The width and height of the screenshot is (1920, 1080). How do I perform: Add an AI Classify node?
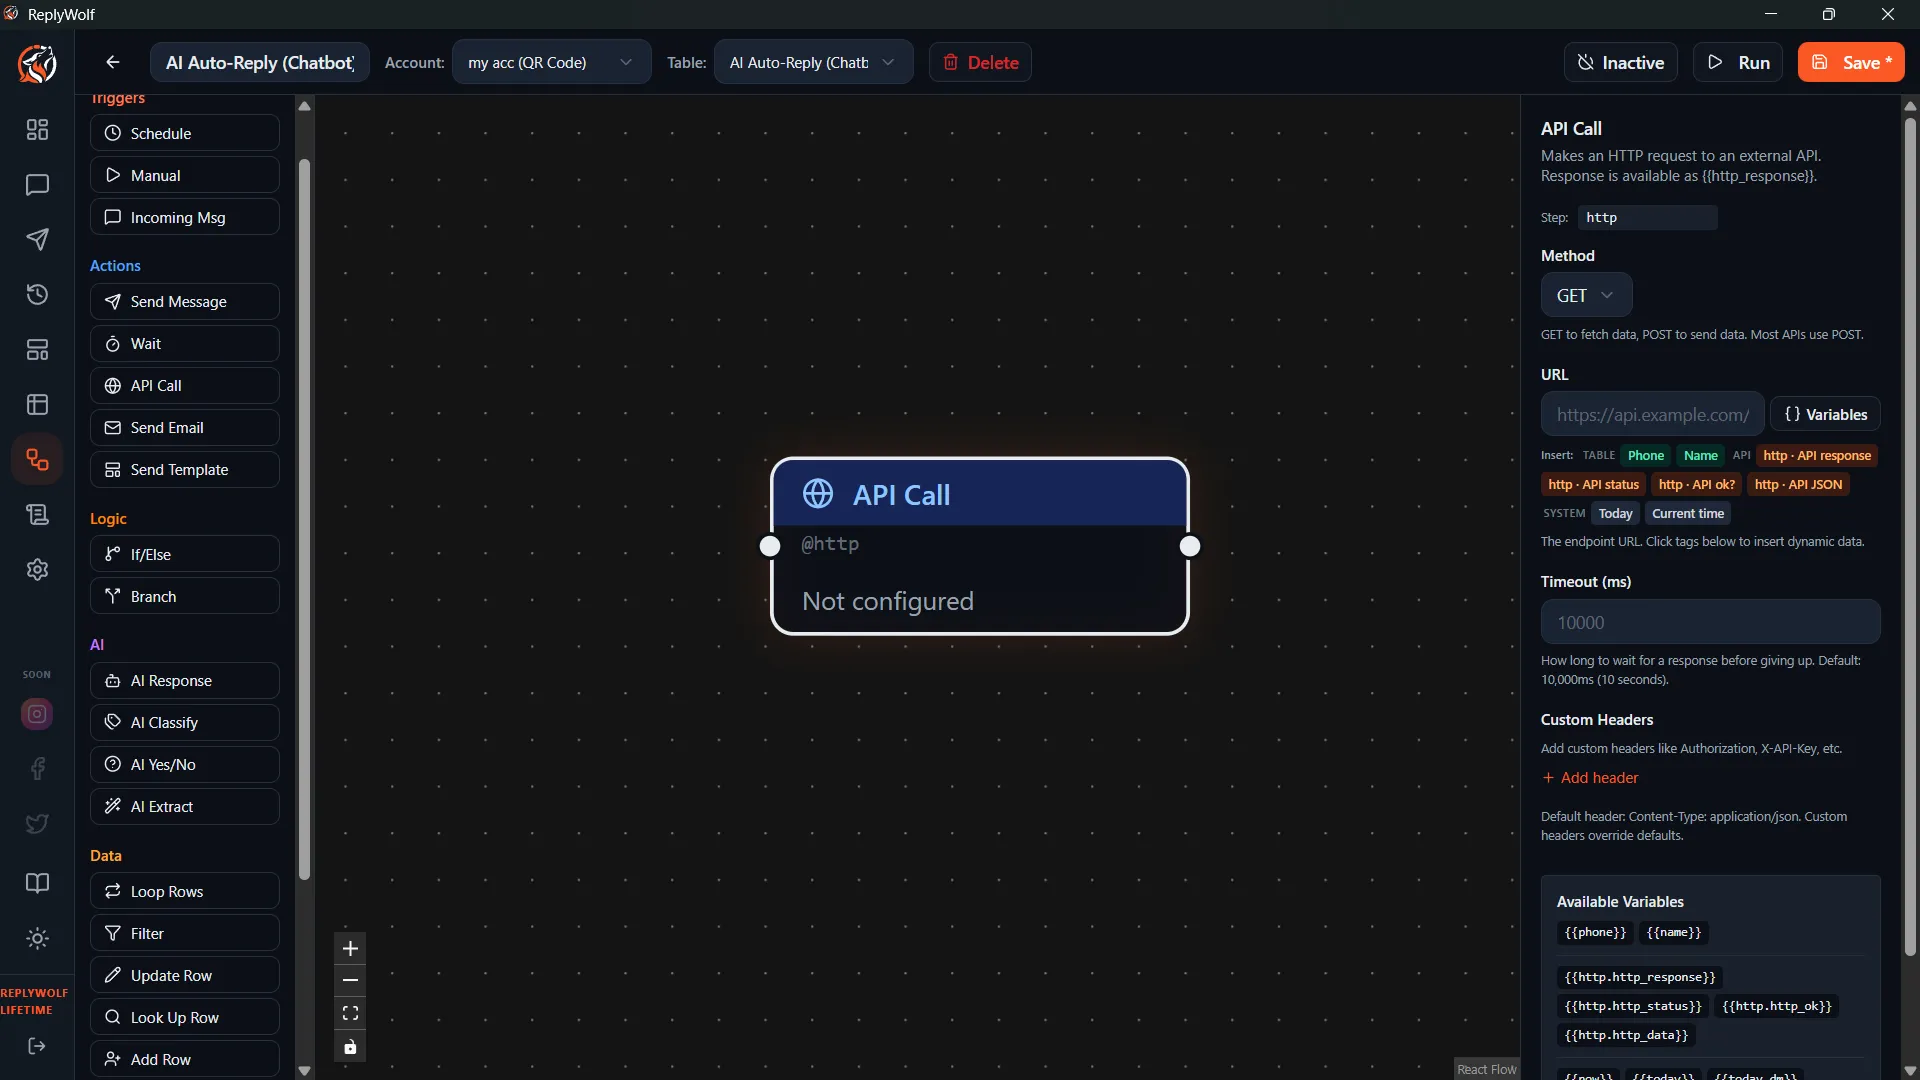(184, 722)
